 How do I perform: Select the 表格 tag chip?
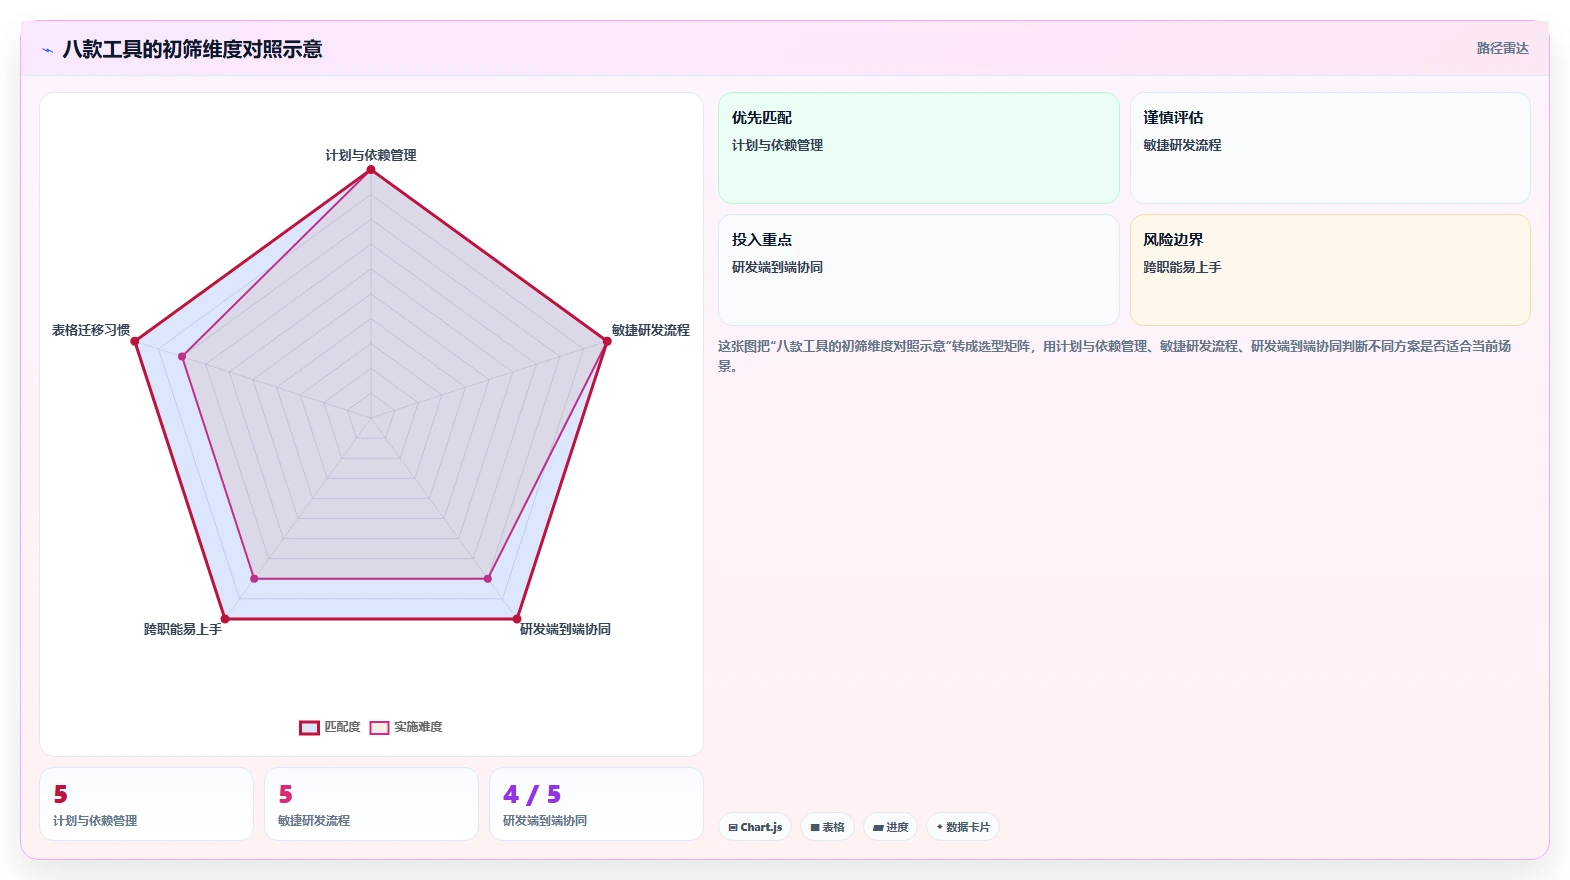tap(827, 827)
